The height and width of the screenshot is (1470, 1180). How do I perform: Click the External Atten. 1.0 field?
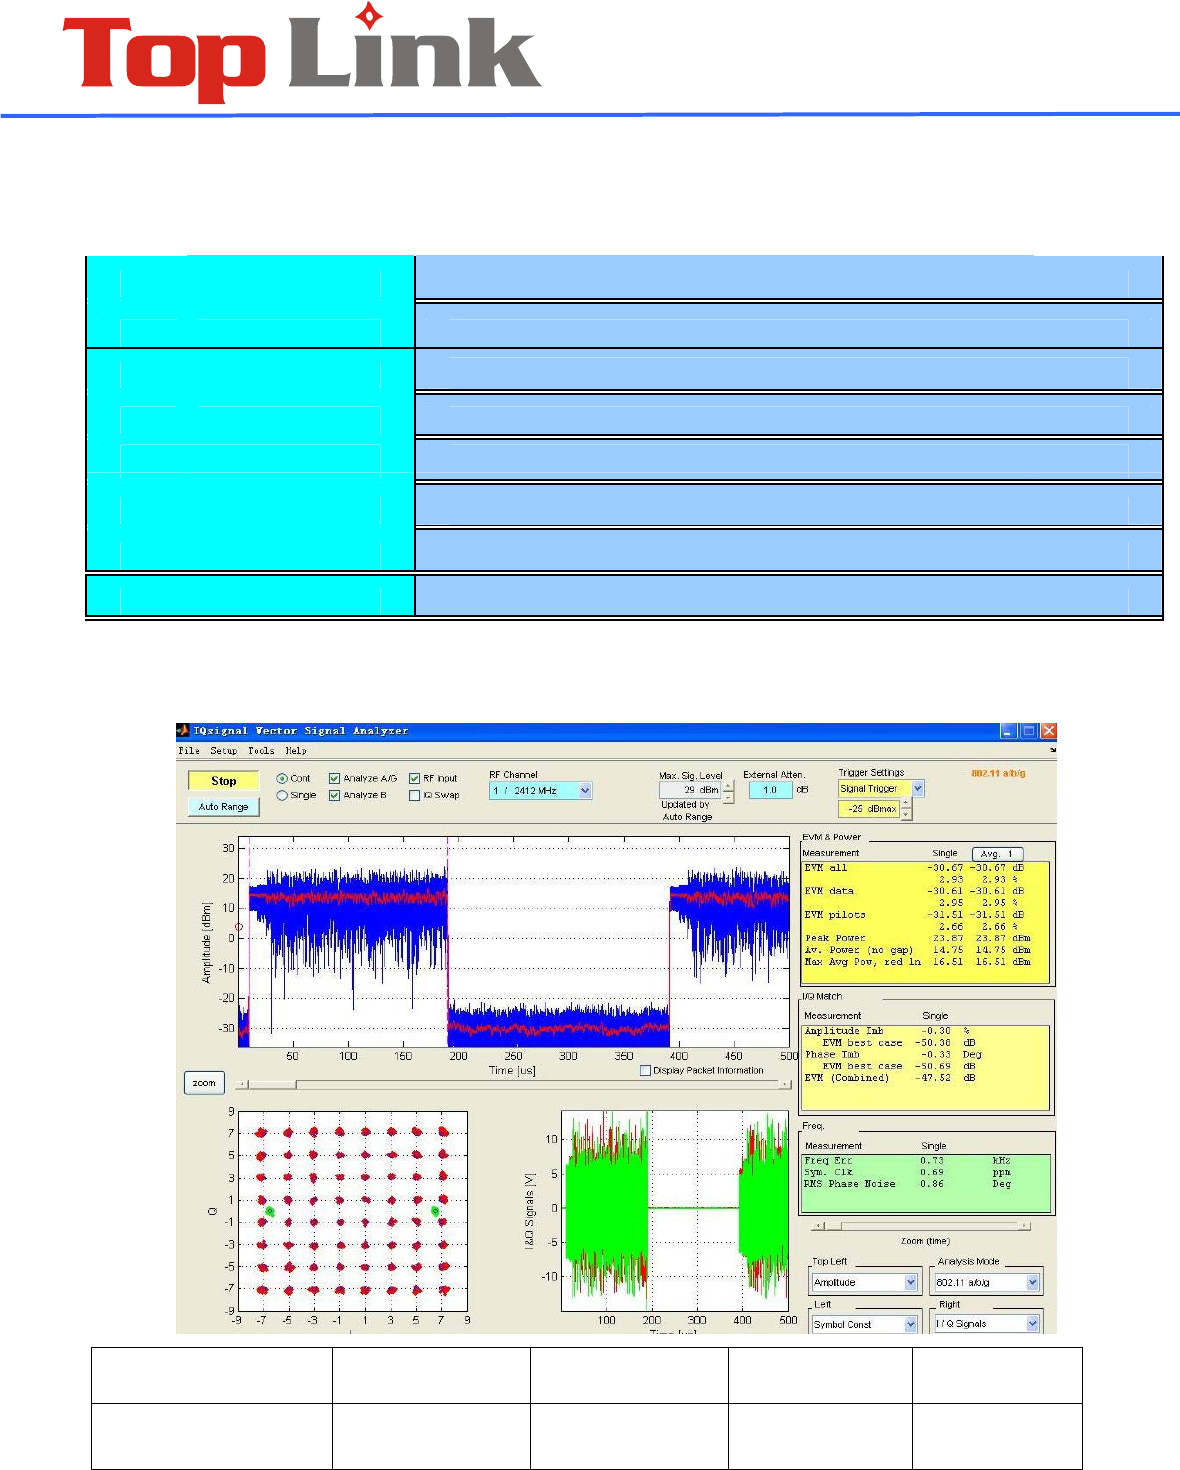pyautogui.click(x=771, y=790)
